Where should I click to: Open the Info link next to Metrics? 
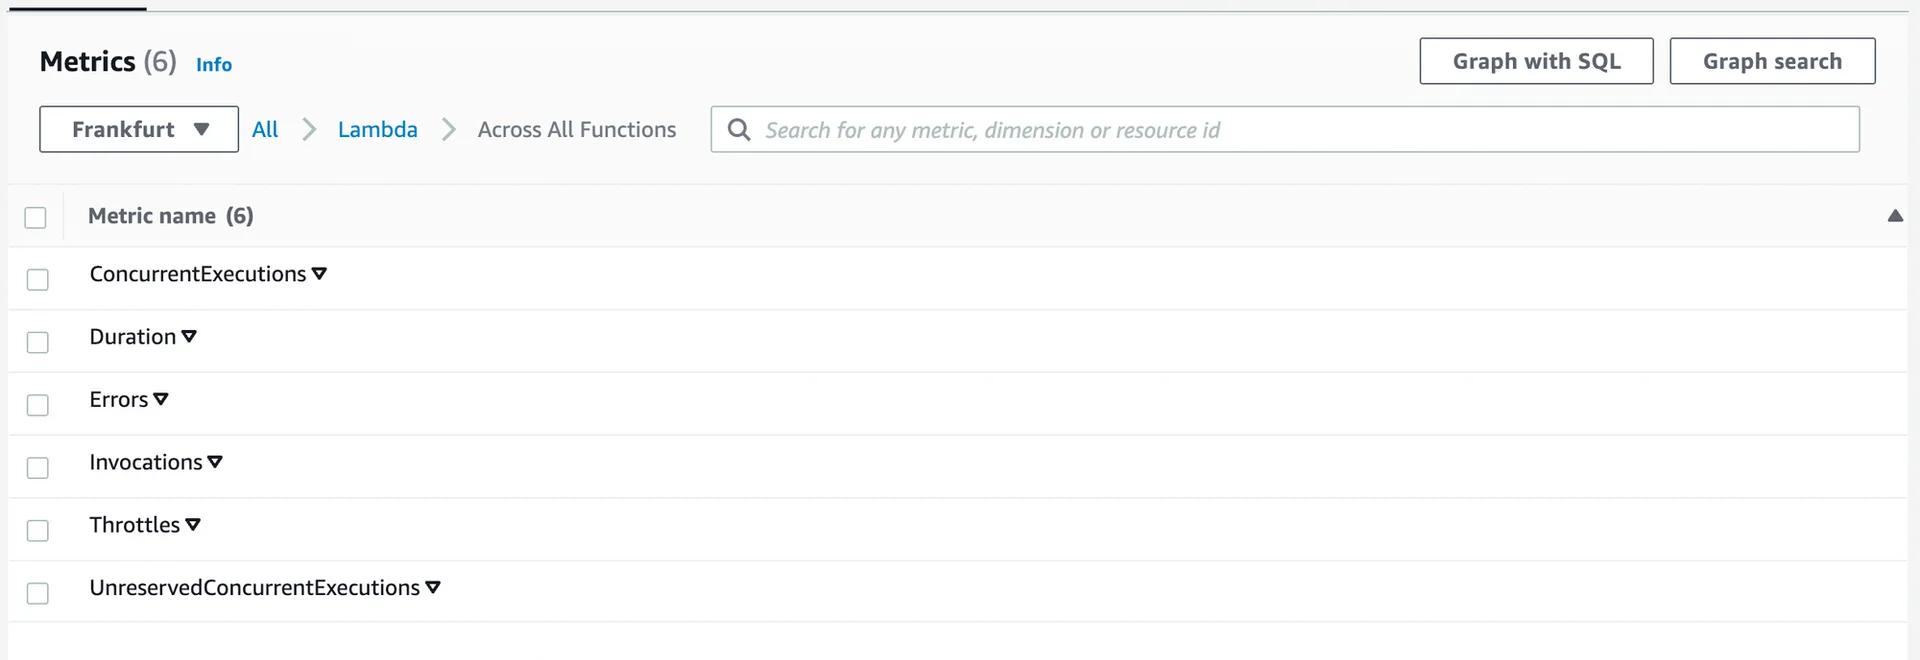point(213,64)
